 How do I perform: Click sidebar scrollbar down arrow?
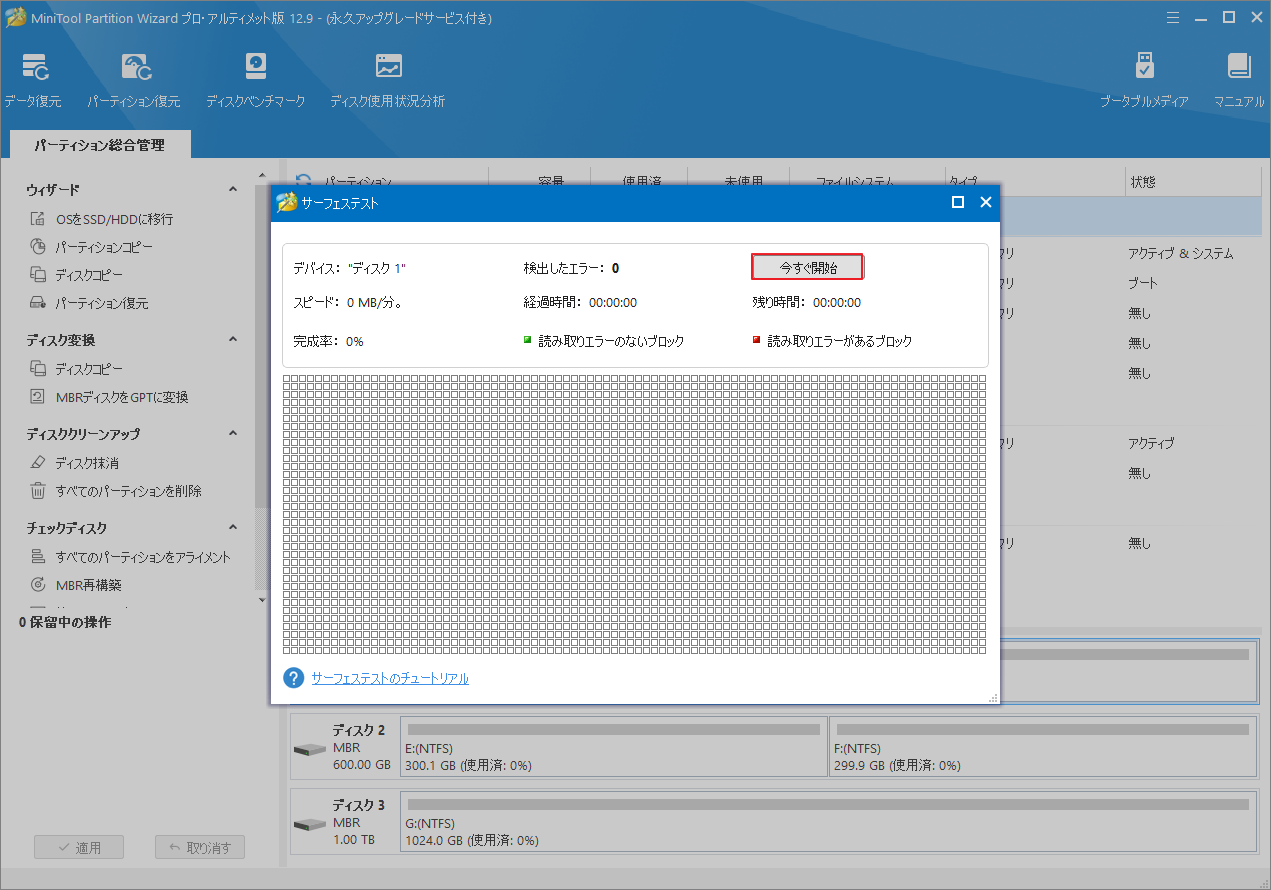[262, 600]
